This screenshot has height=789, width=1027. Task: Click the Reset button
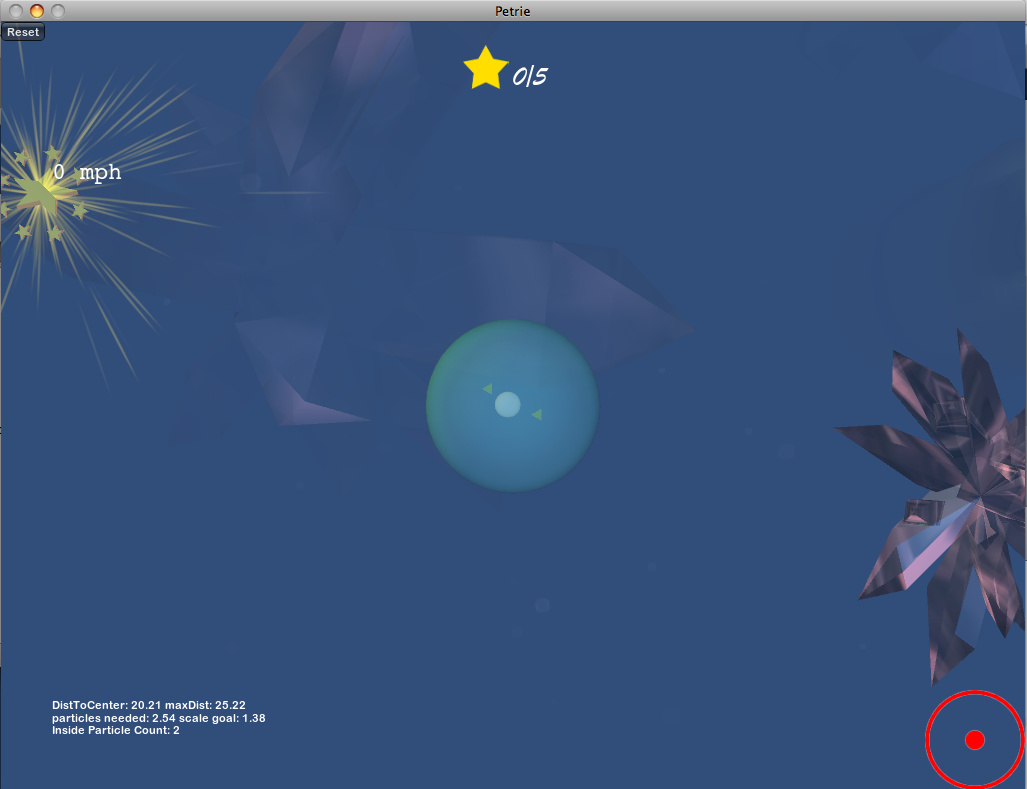point(23,32)
